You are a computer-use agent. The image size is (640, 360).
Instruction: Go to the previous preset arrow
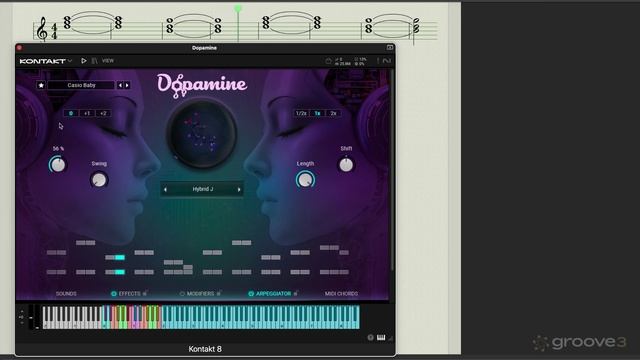coord(120,85)
